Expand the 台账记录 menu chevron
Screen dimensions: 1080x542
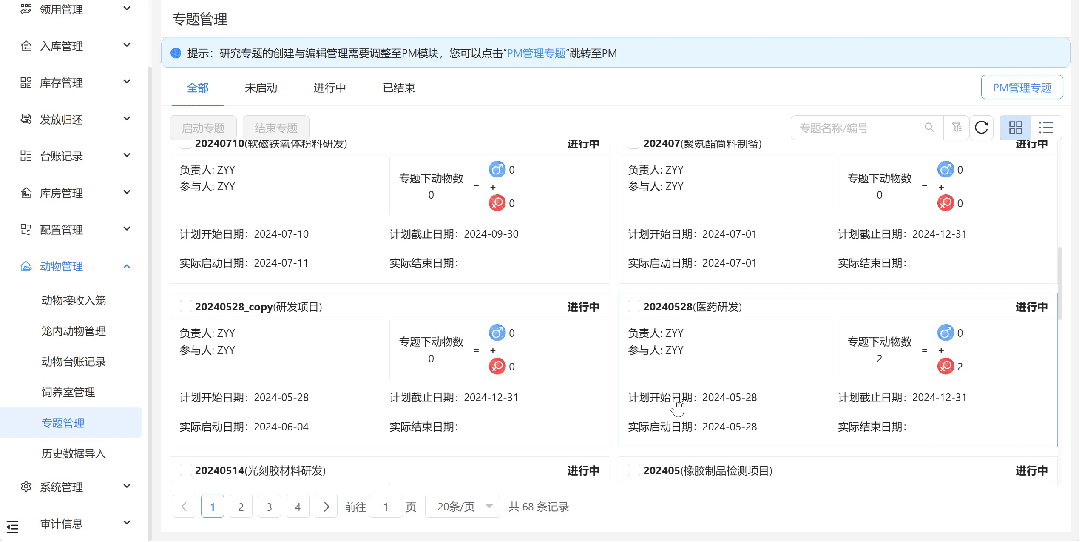click(x=127, y=156)
